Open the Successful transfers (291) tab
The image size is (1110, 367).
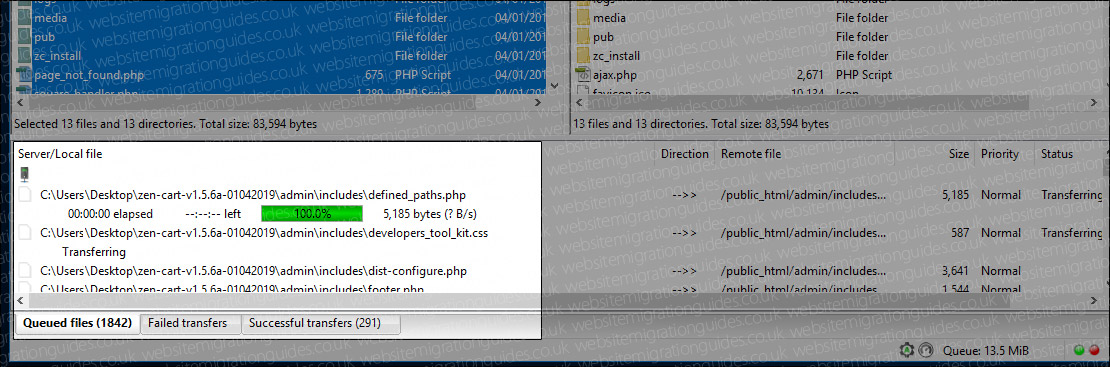click(x=321, y=323)
